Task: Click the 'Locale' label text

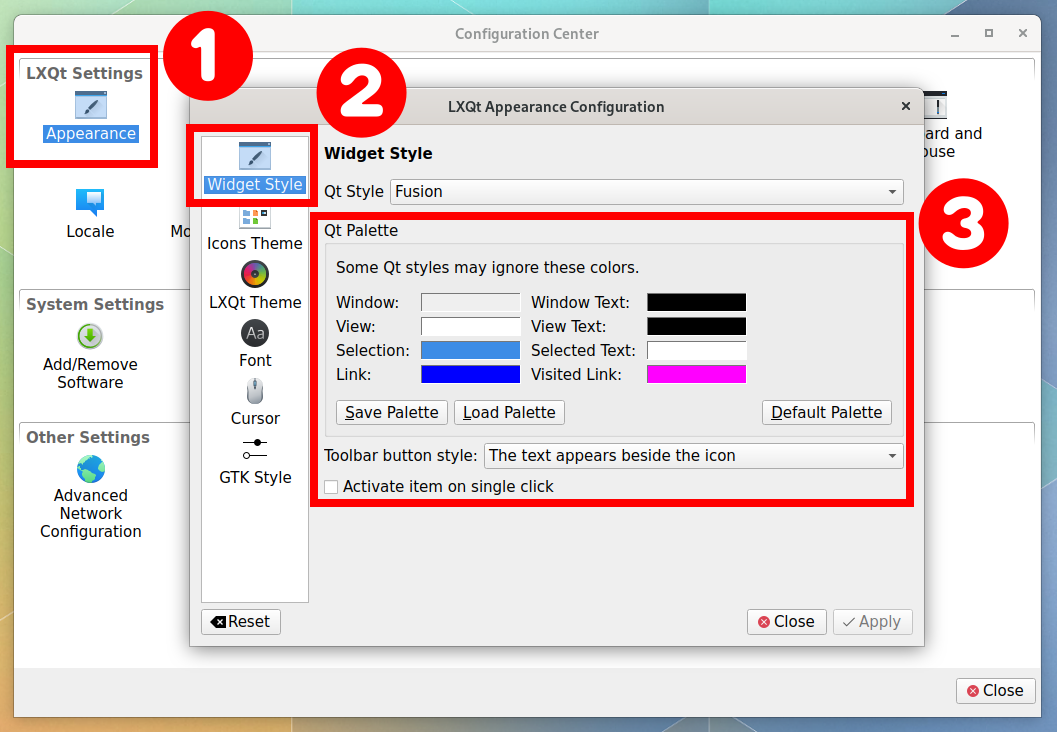Action: [90, 231]
